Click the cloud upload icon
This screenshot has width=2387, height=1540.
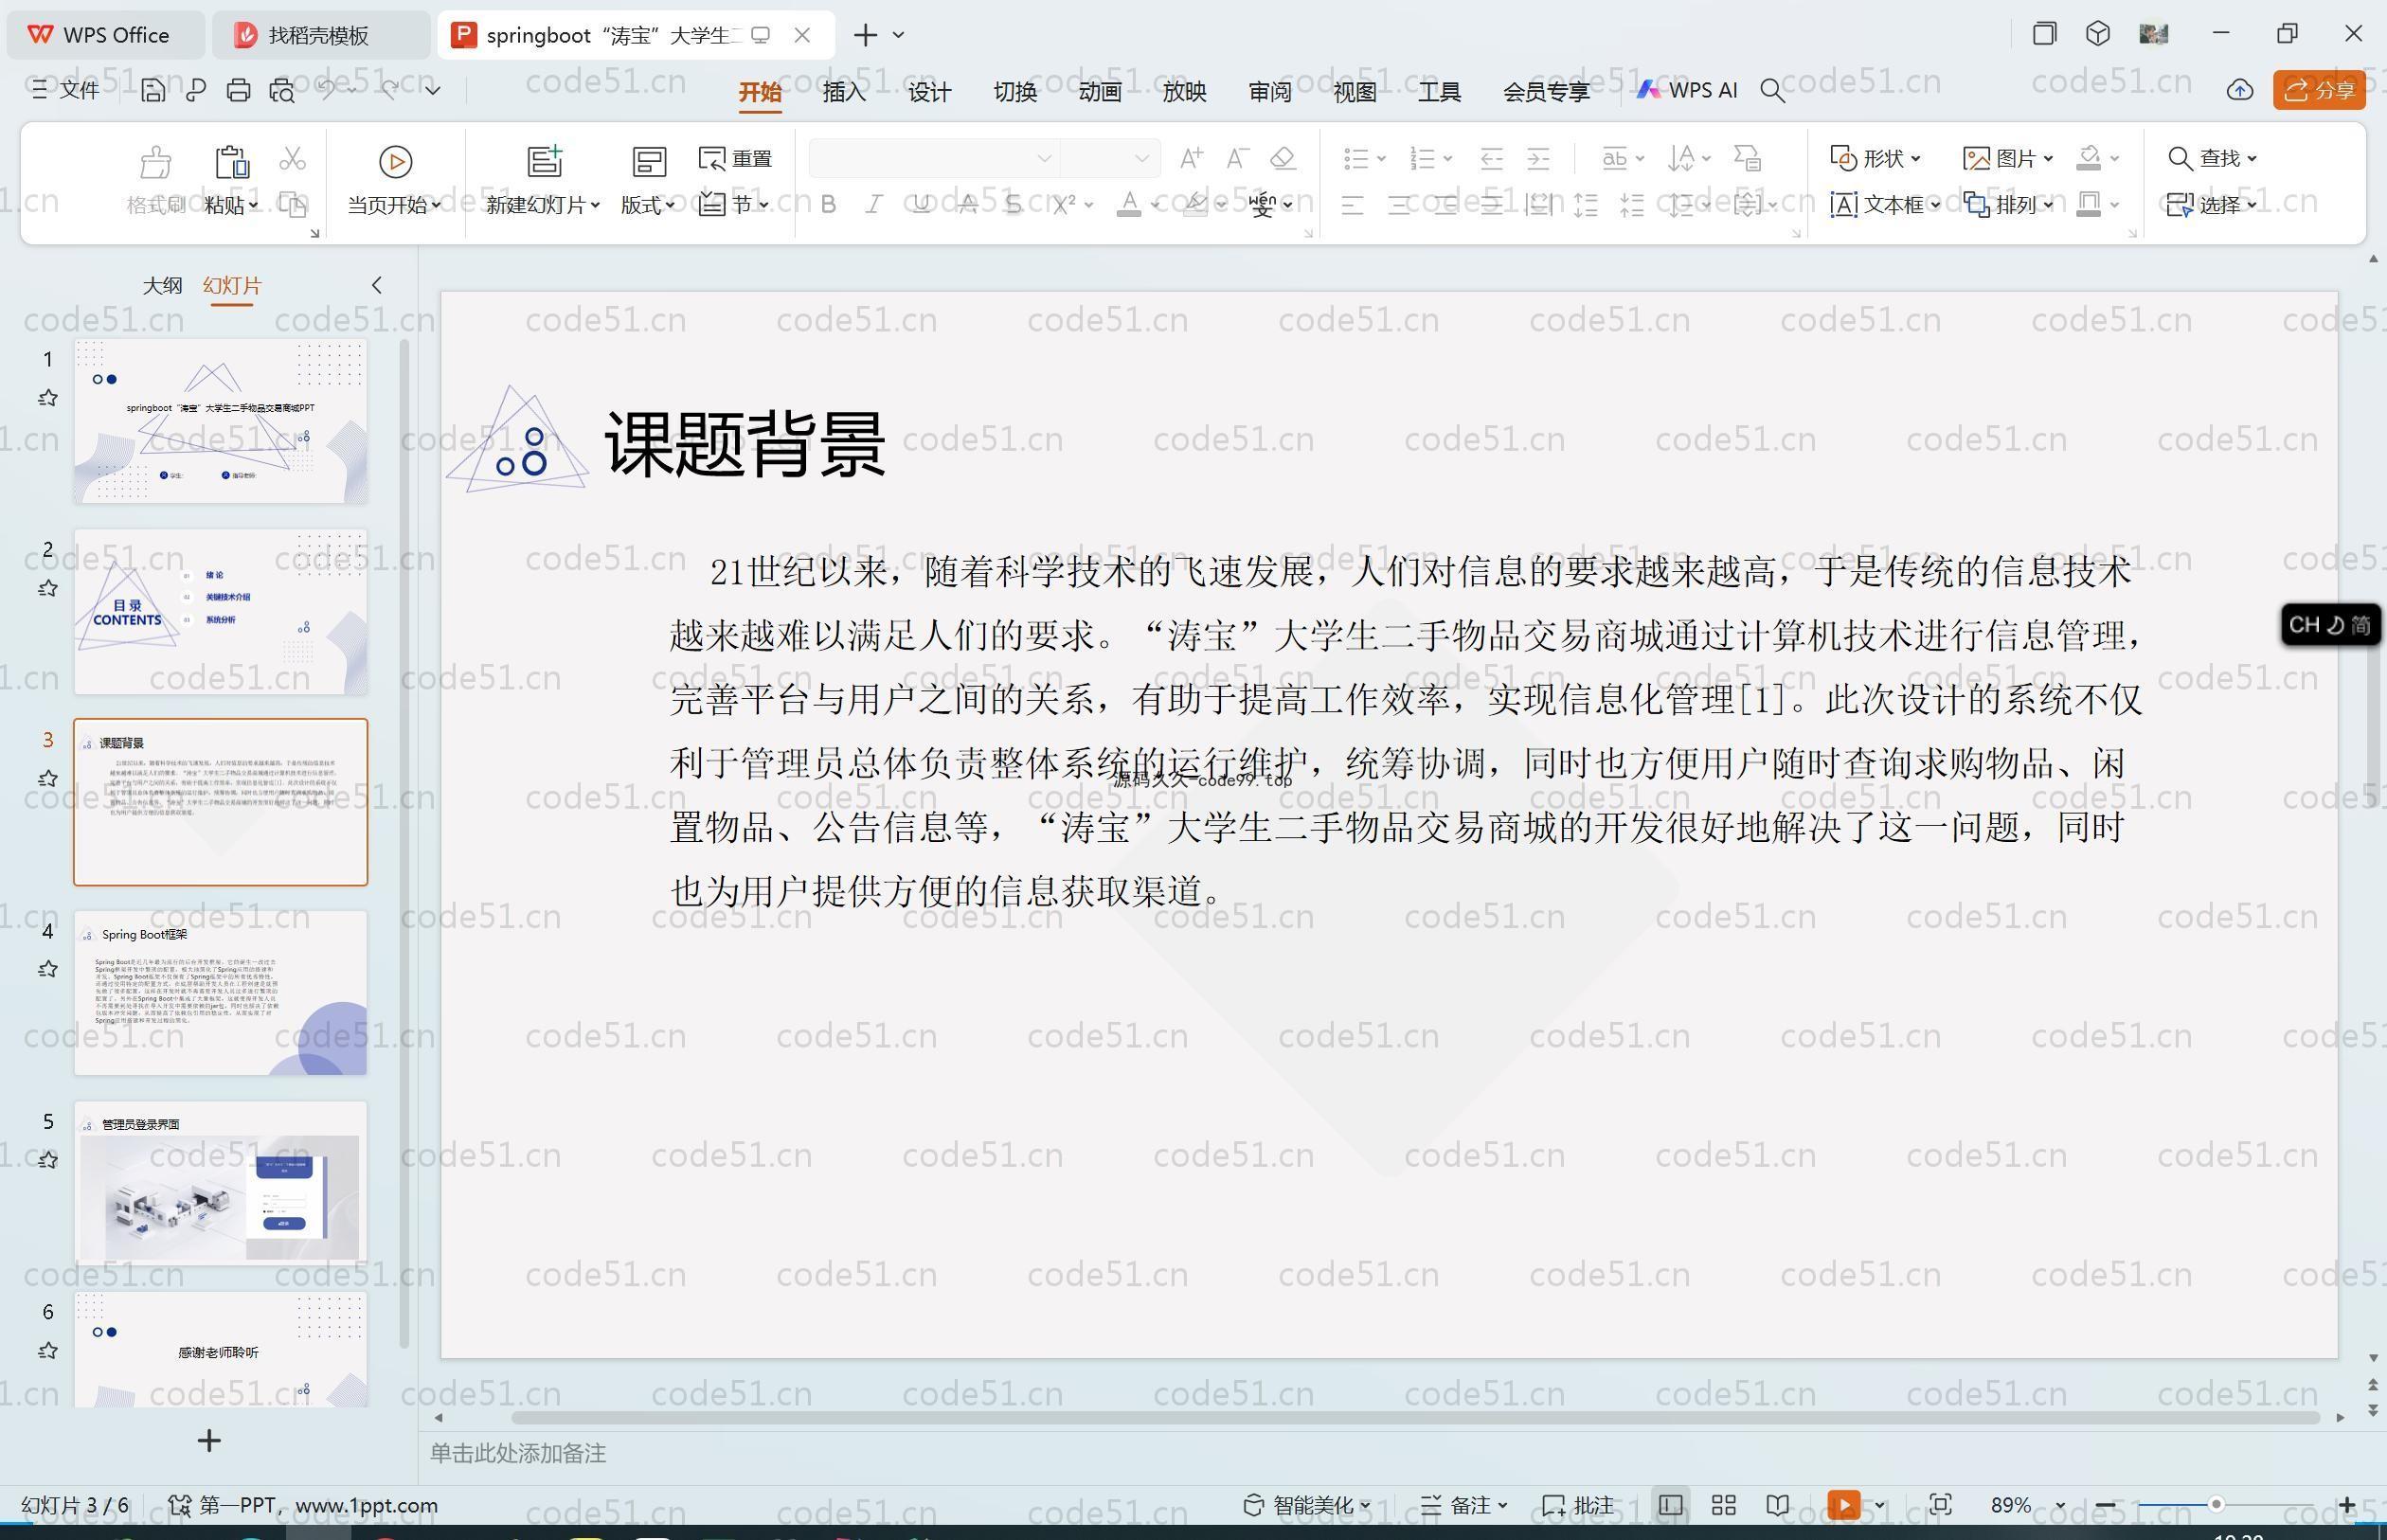tap(2240, 90)
